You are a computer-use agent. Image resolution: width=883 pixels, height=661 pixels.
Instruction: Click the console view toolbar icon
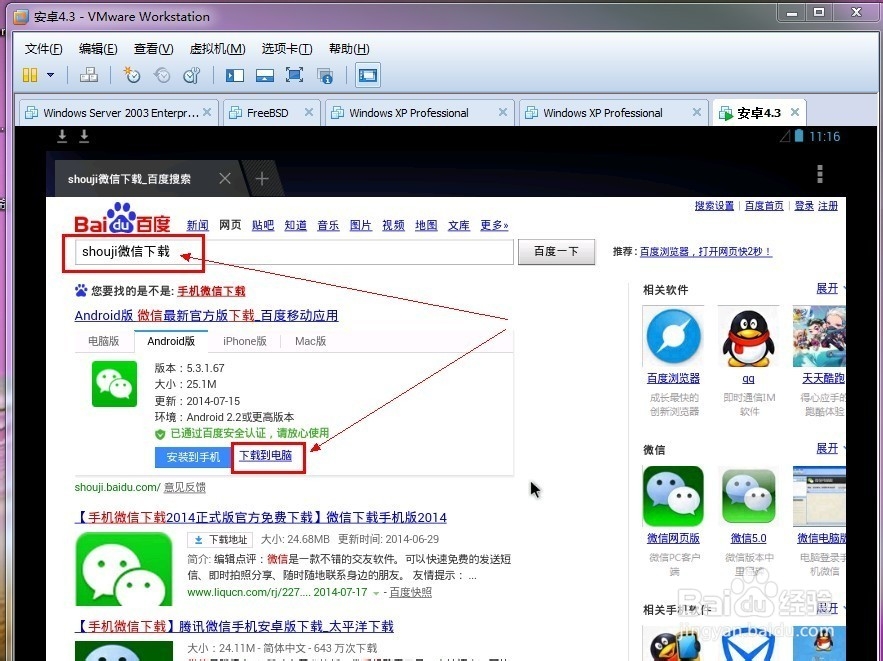pyautogui.click(x=368, y=75)
